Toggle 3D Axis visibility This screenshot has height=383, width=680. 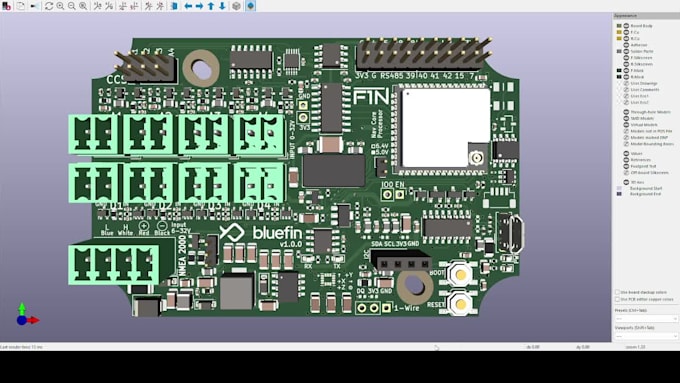[626, 182]
